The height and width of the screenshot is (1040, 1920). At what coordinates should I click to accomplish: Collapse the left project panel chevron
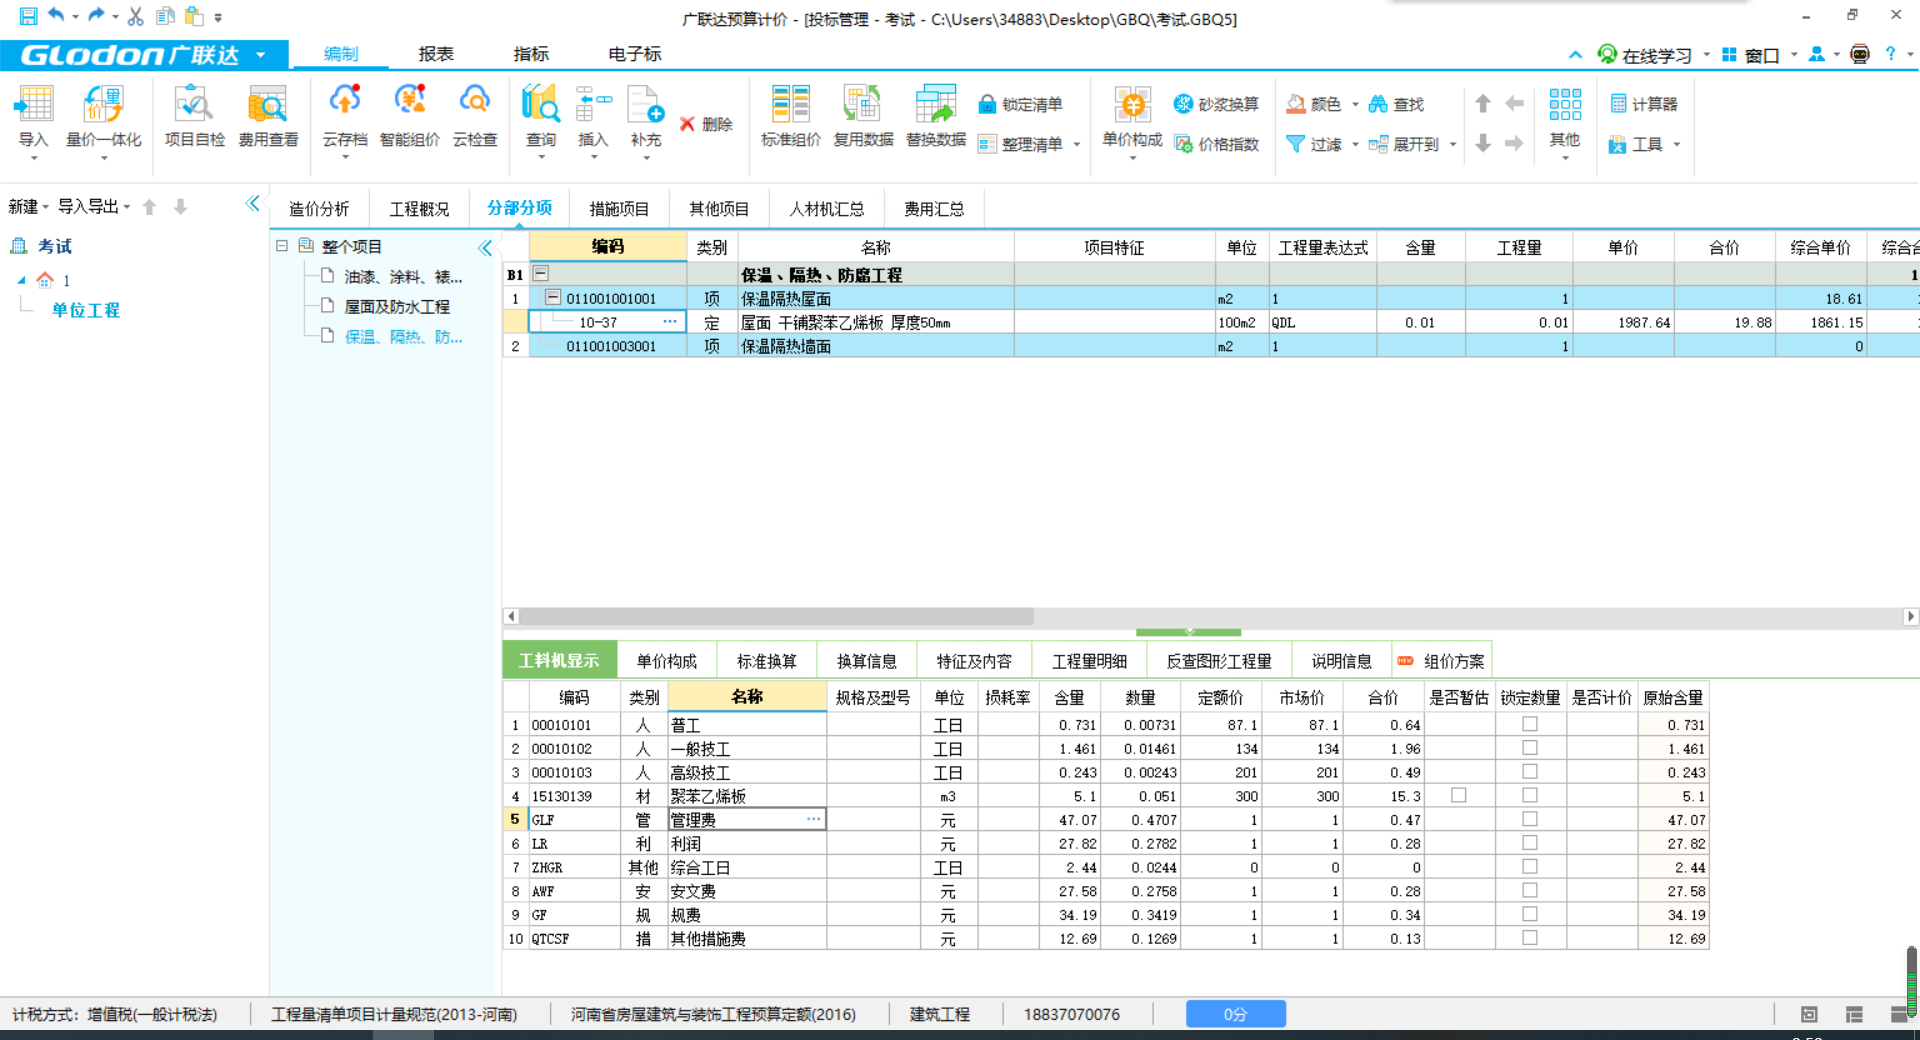252,204
